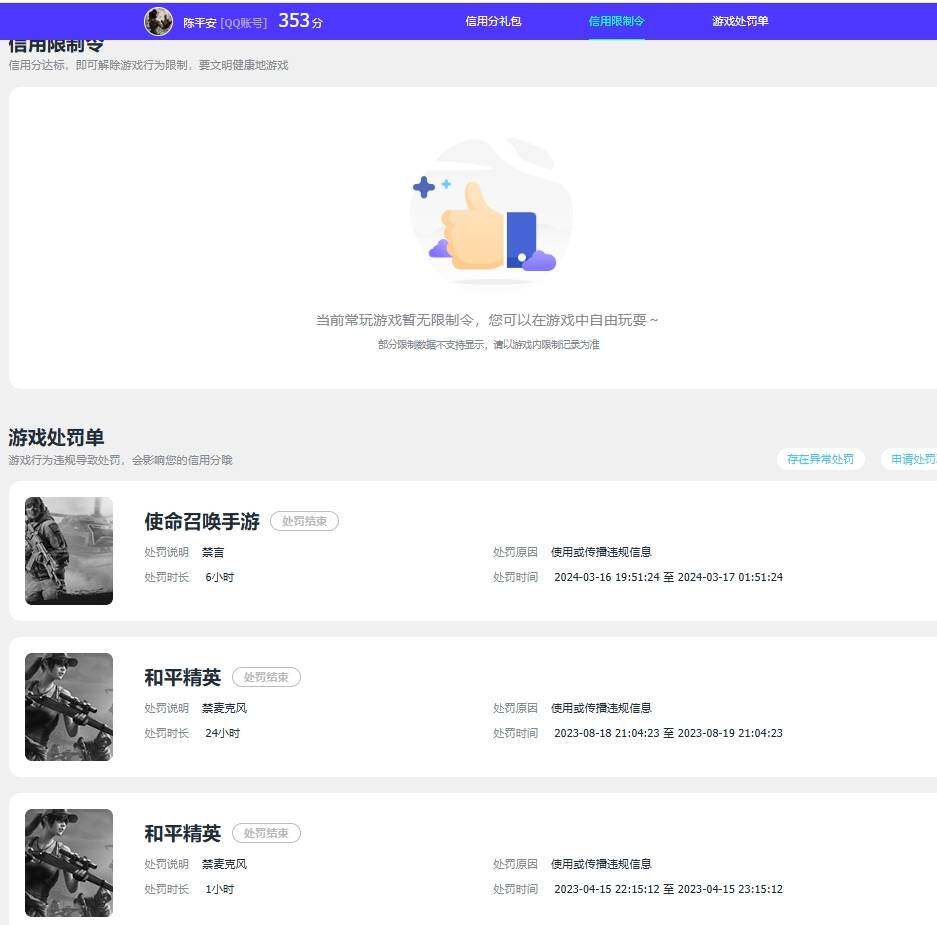Viewport: 937px width, 925px height.
Task: Click the 和平精英 thumbnail with 1小时 penalty
Action: pos(69,863)
